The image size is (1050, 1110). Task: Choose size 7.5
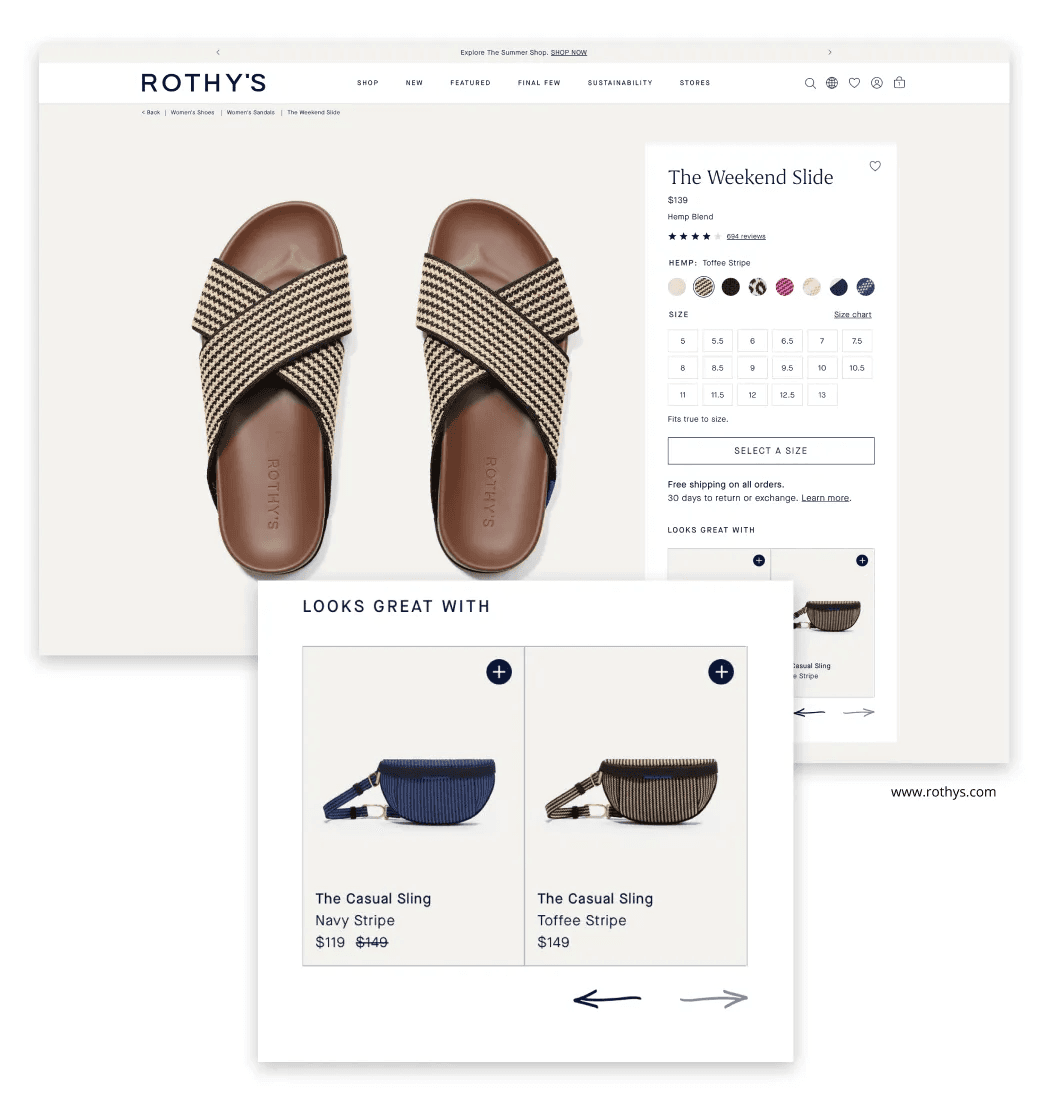tap(857, 341)
